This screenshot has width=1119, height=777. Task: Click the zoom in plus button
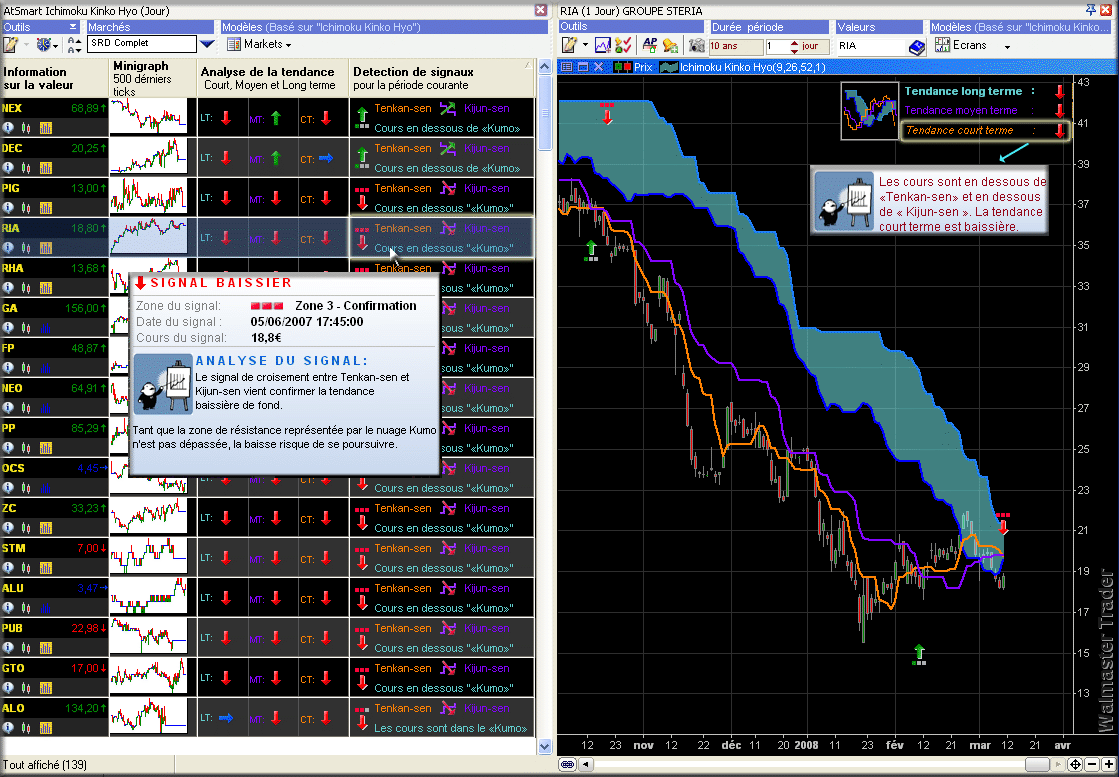1108,764
